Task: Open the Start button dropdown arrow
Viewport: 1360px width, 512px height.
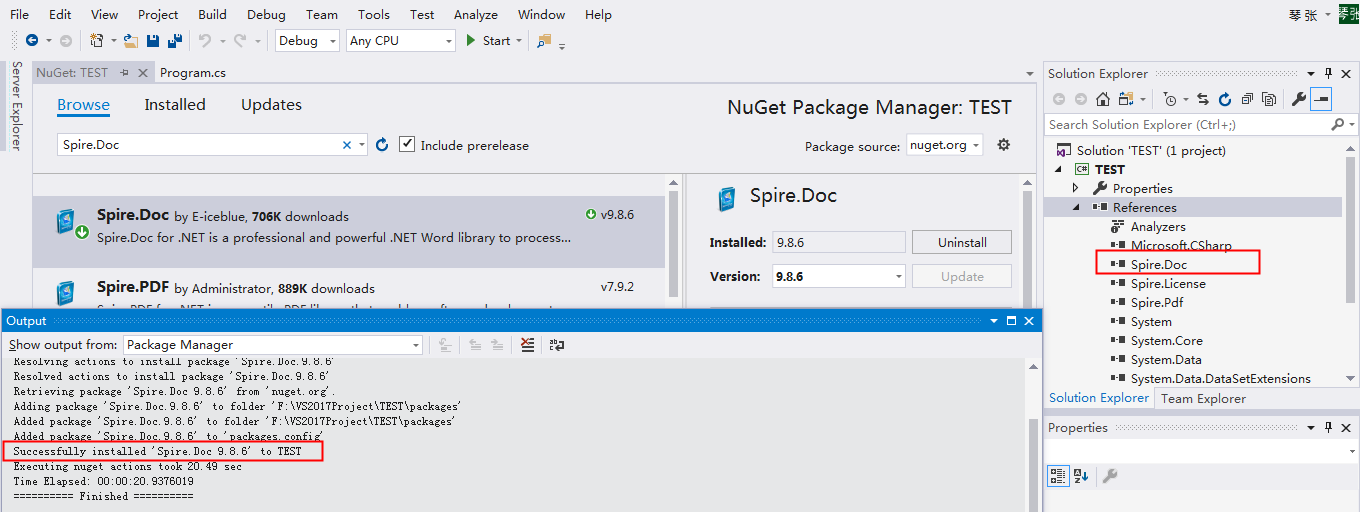Action: [x=518, y=41]
